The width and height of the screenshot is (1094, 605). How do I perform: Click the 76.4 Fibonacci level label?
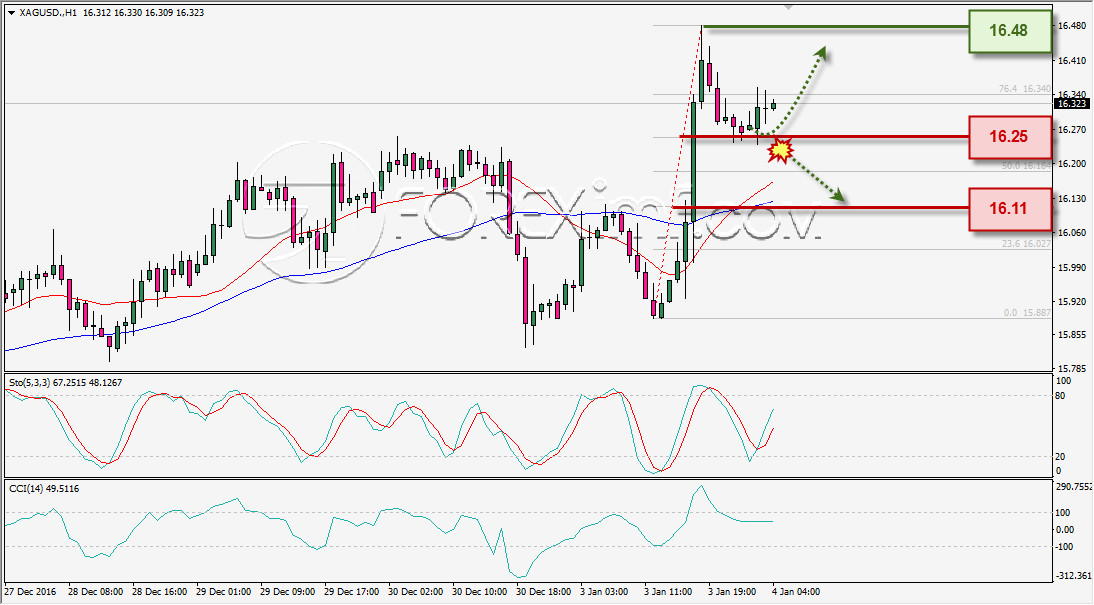[x=1024, y=89]
